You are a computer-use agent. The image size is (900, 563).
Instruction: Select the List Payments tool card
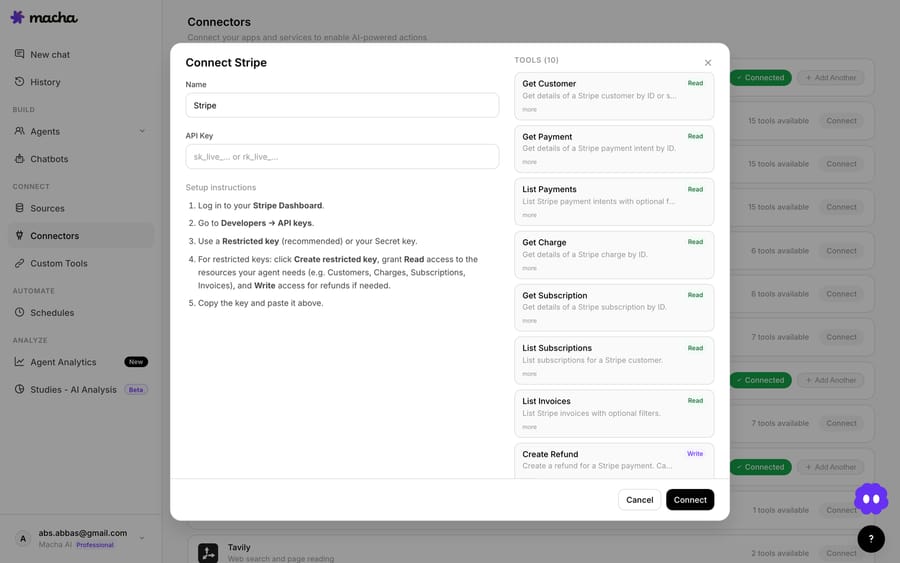[x=614, y=202]
